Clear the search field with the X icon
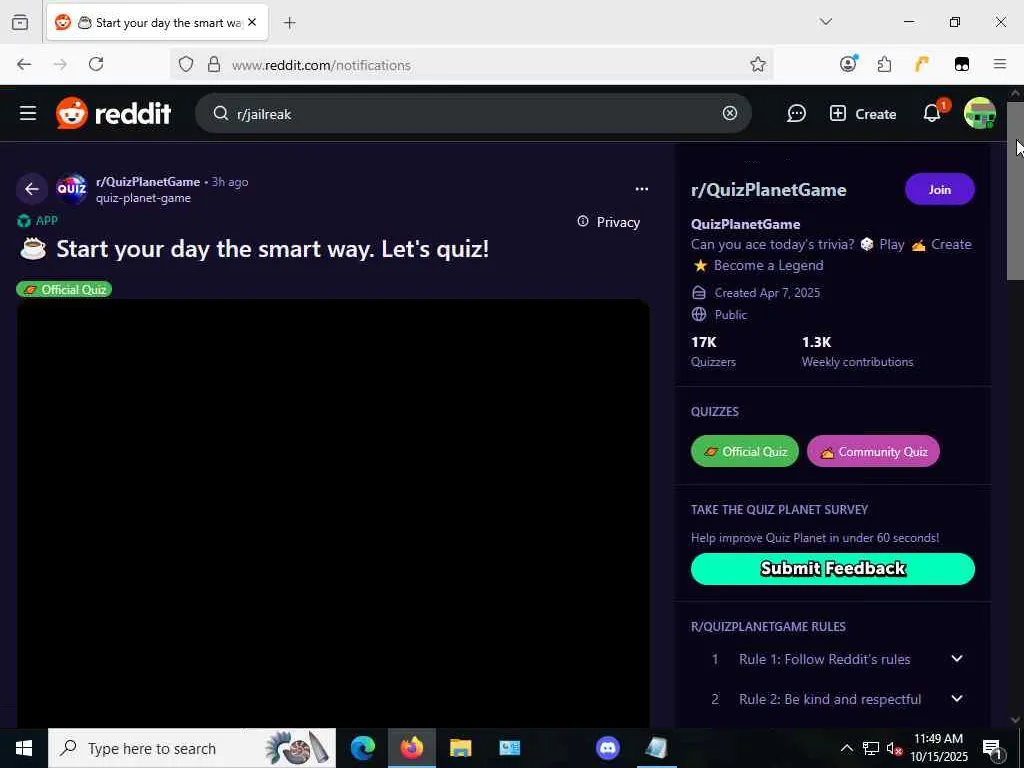Screen dimensions: 1024x768 coord(729,114)
